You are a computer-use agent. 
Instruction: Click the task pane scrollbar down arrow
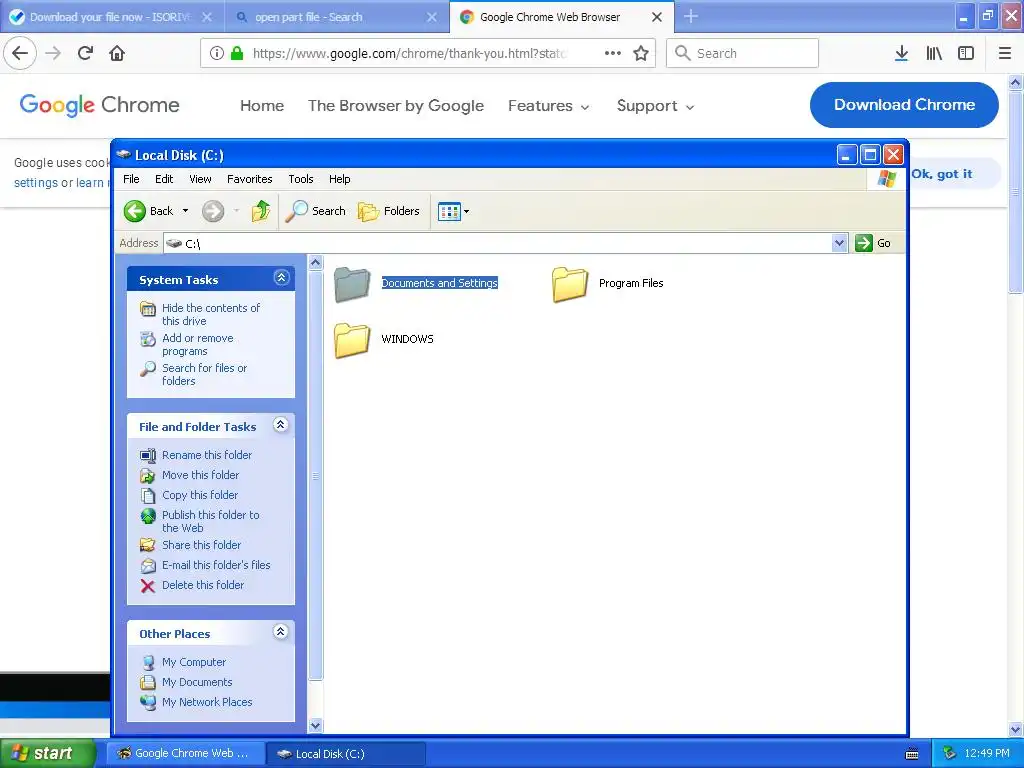315,725
